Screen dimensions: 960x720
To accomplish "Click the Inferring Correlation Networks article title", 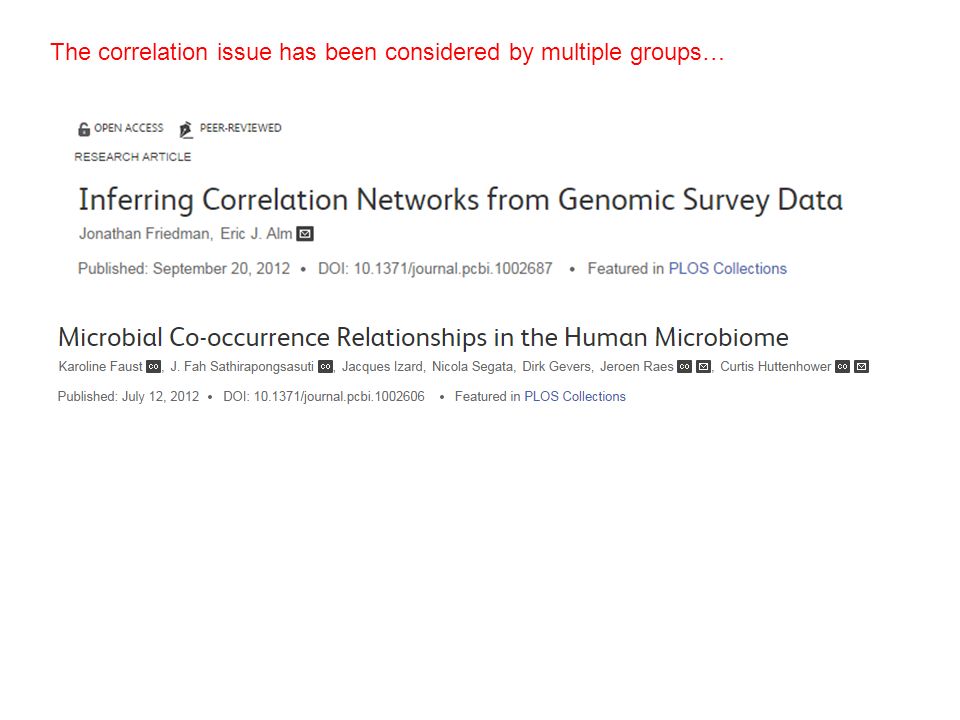I will (460, 200).
